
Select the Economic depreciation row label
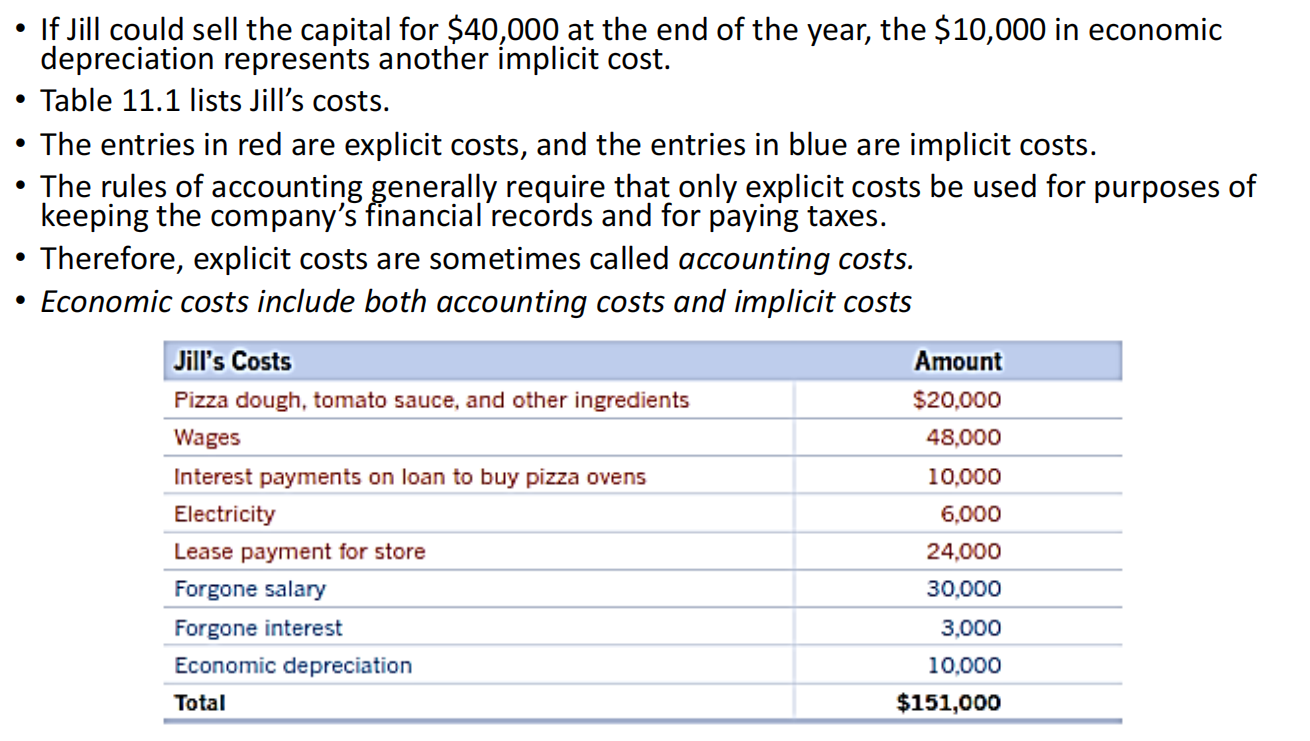pyautogui.click(x=293, y=665)
